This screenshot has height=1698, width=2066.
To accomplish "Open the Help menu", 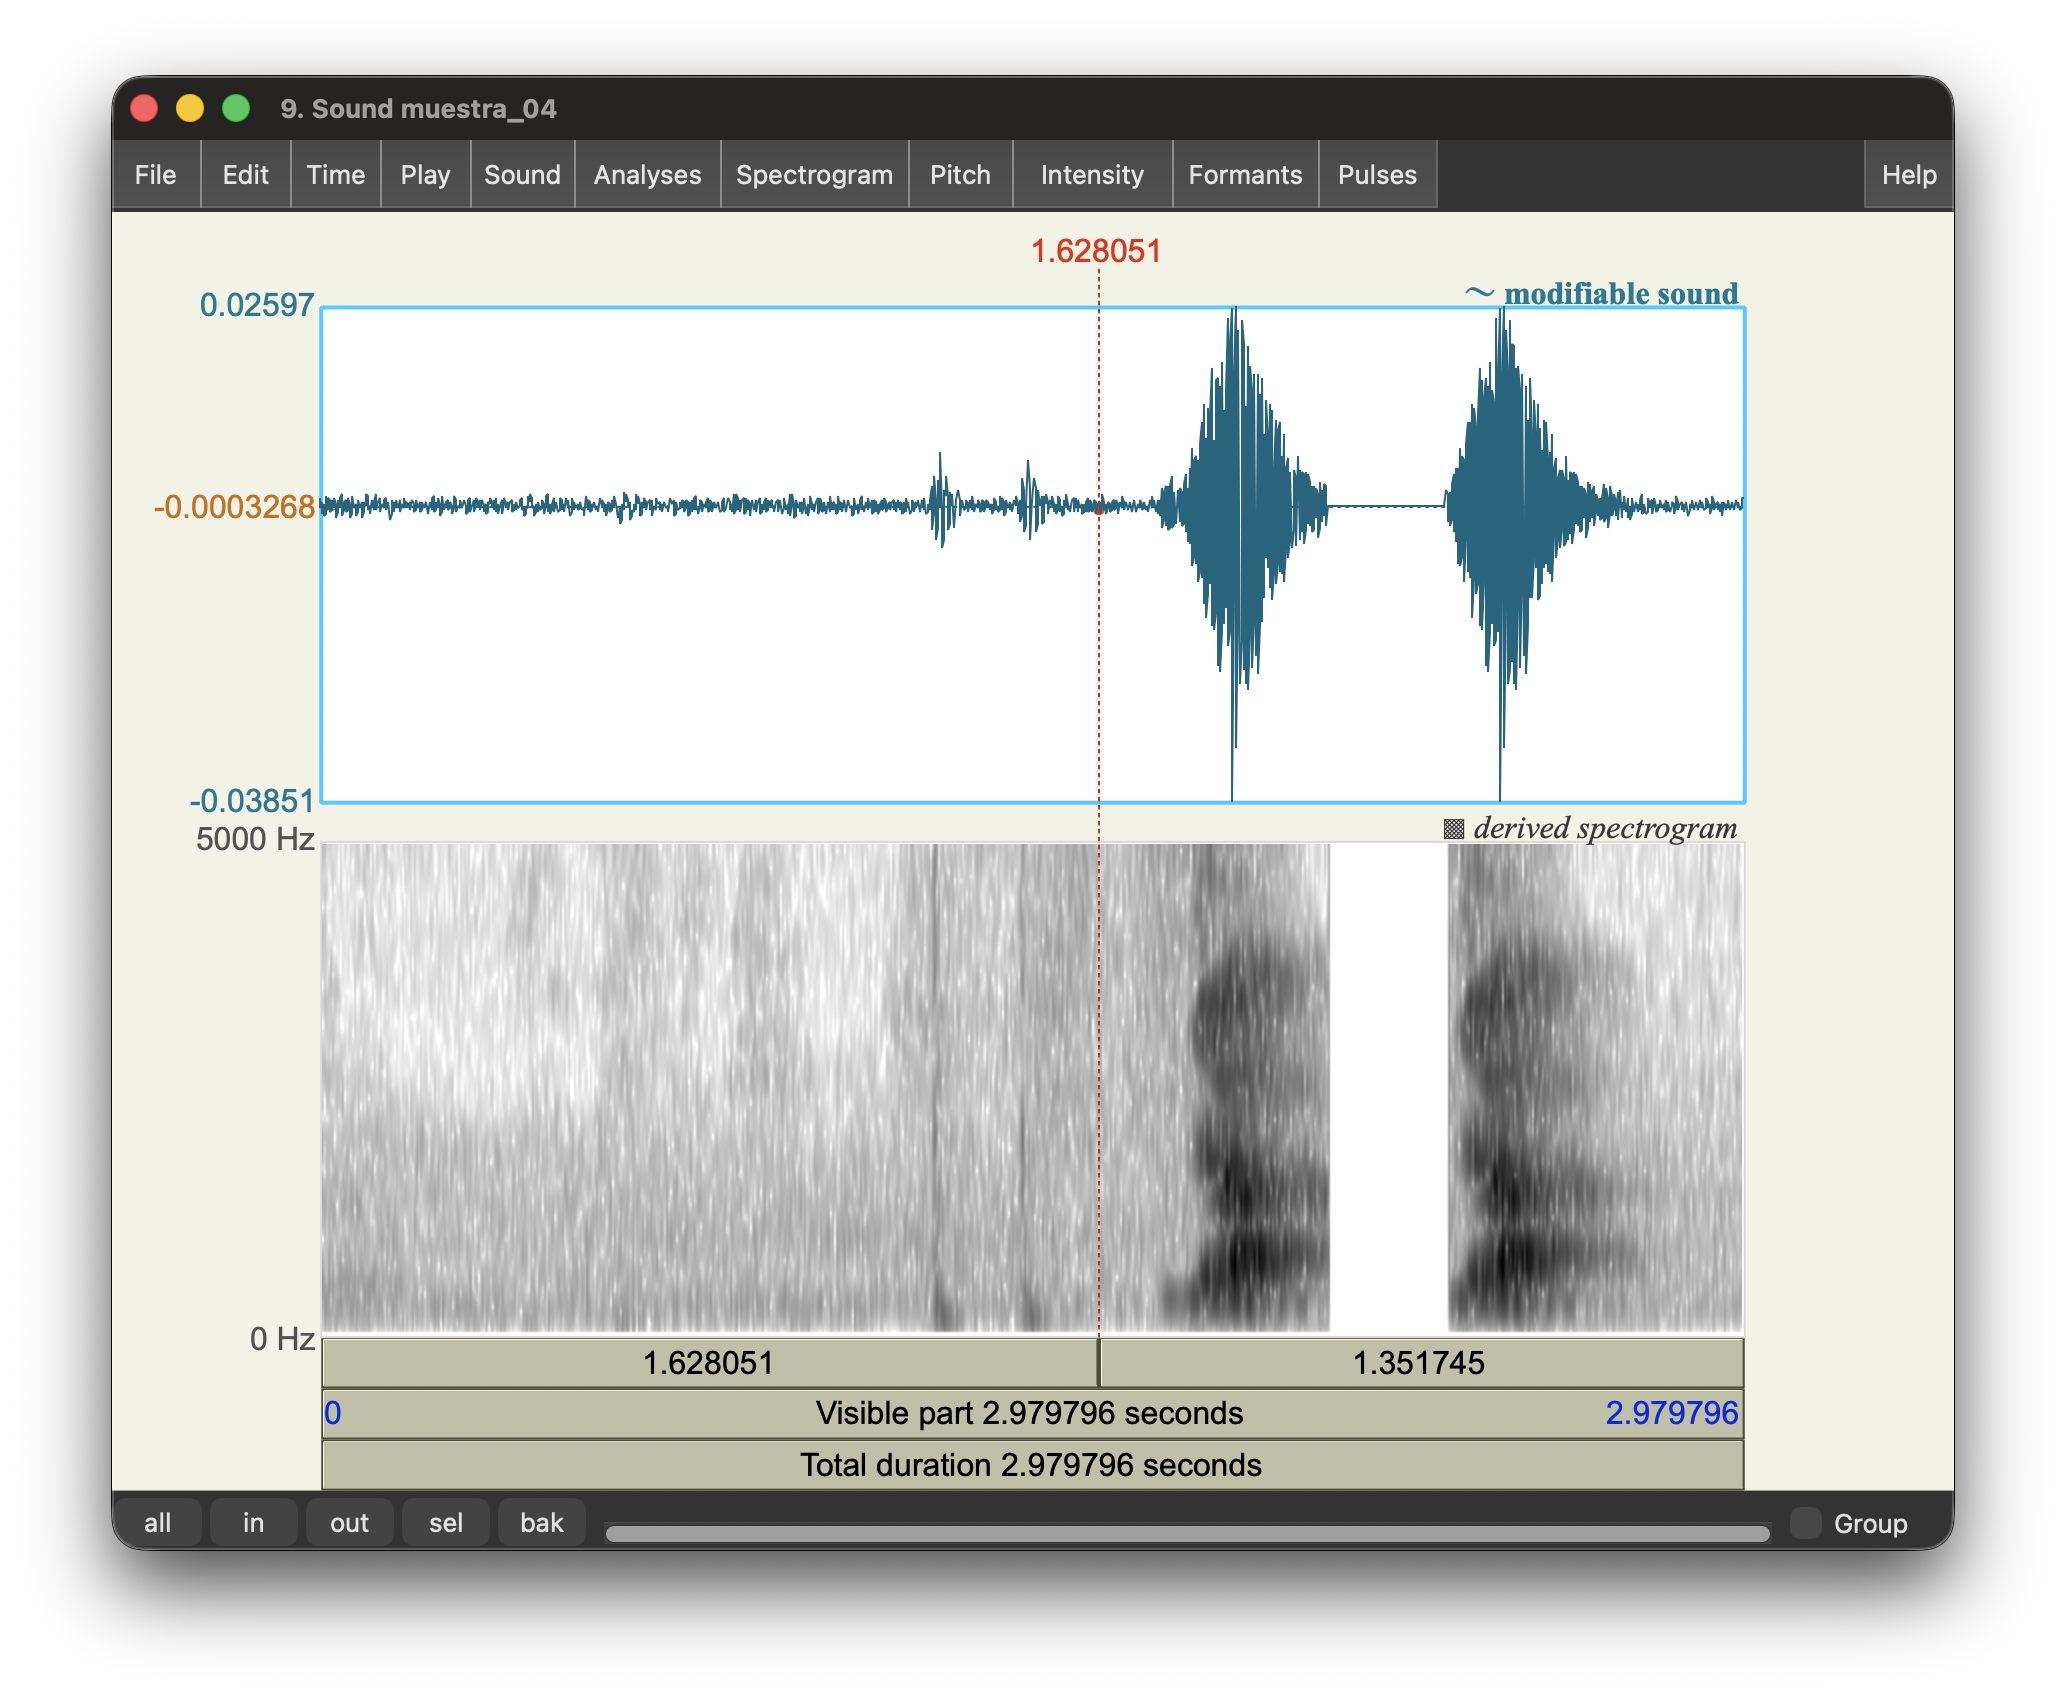I will click(x=1908, y=175).
